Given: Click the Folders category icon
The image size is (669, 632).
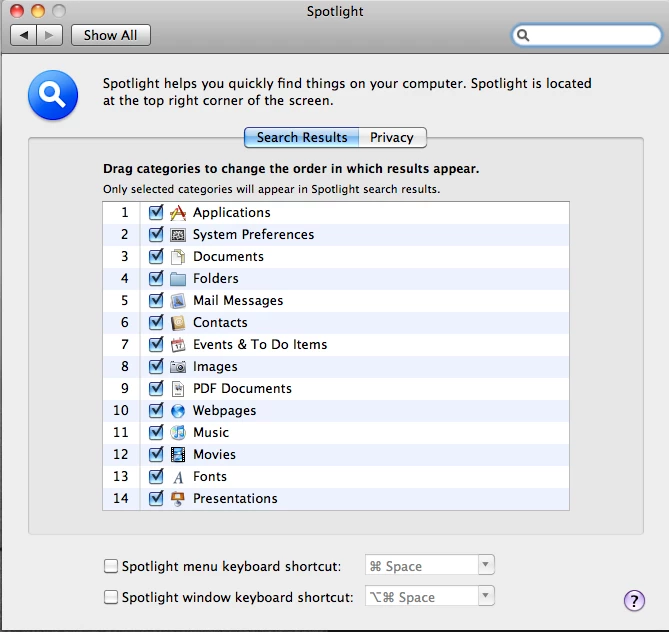Looking at the screenshot, I should (x=178, y=279).
